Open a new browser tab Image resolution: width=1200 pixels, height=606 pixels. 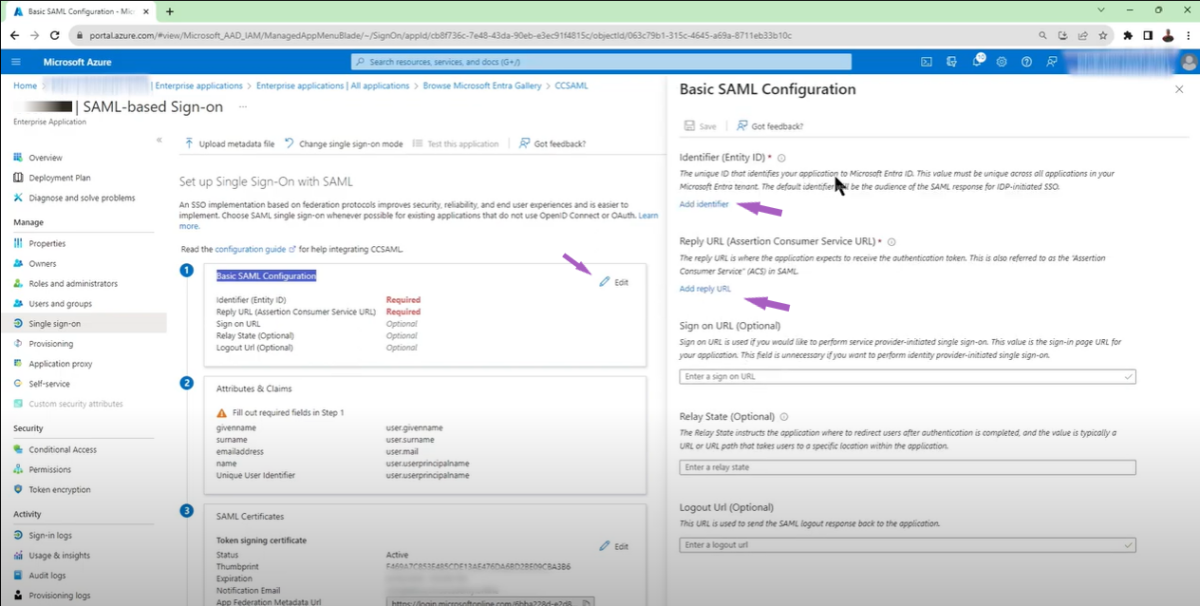coord(169,11)
